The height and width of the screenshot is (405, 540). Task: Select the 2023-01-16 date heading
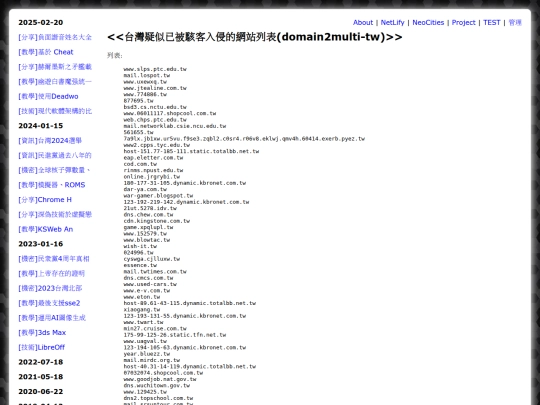[x=41, y=244]
